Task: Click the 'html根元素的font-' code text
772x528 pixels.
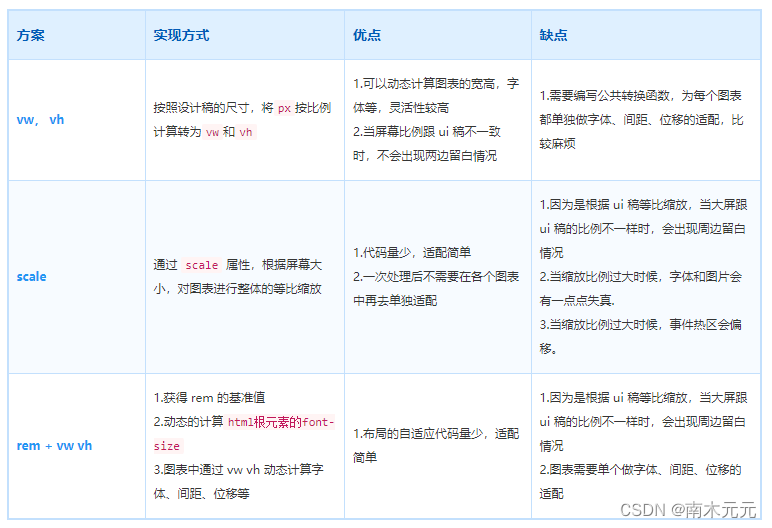Action: [x=281, y=422]
